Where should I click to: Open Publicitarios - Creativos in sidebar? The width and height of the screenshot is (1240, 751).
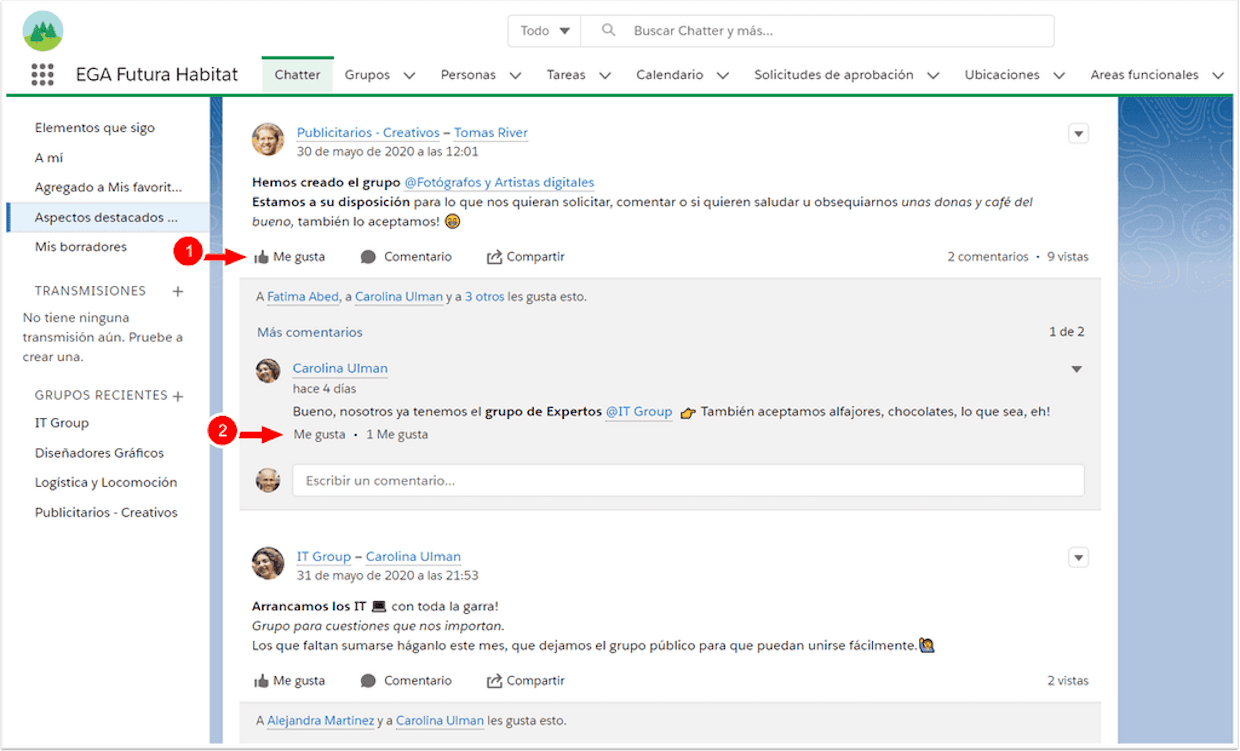coord(106,513)
